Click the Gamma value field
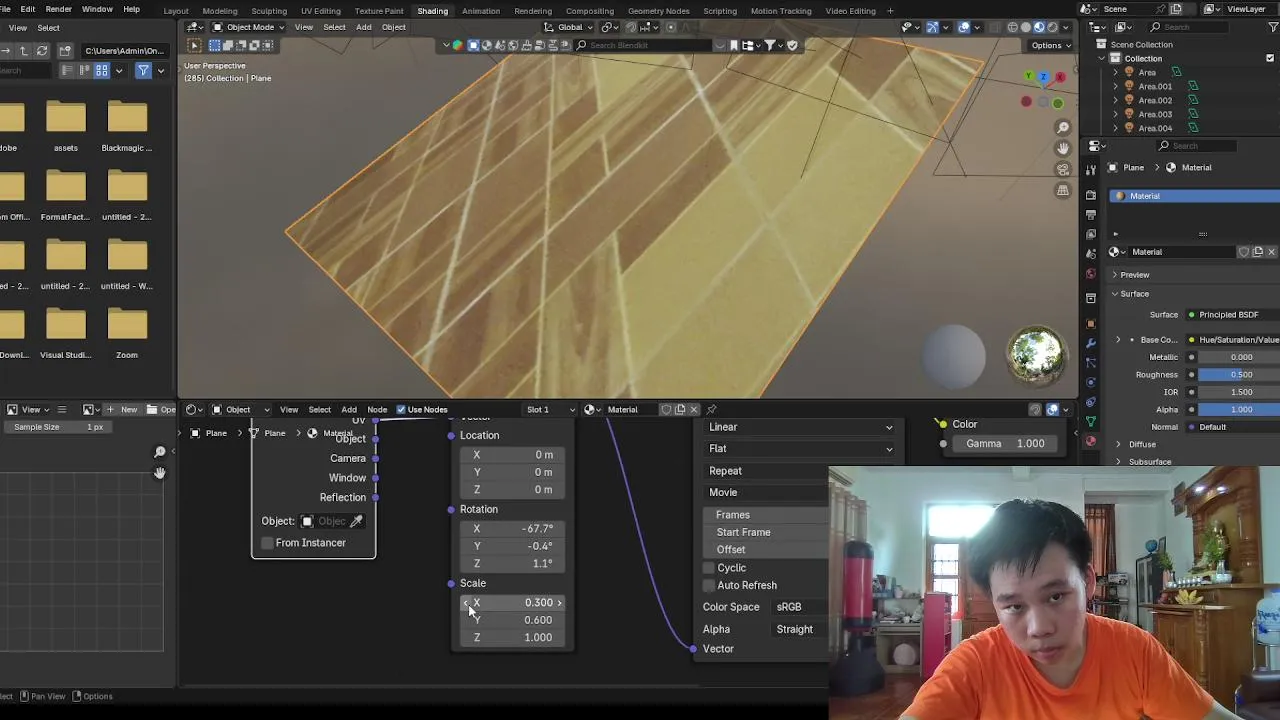This screenshot has width=1280, height=720. [x=1003, y=444]
